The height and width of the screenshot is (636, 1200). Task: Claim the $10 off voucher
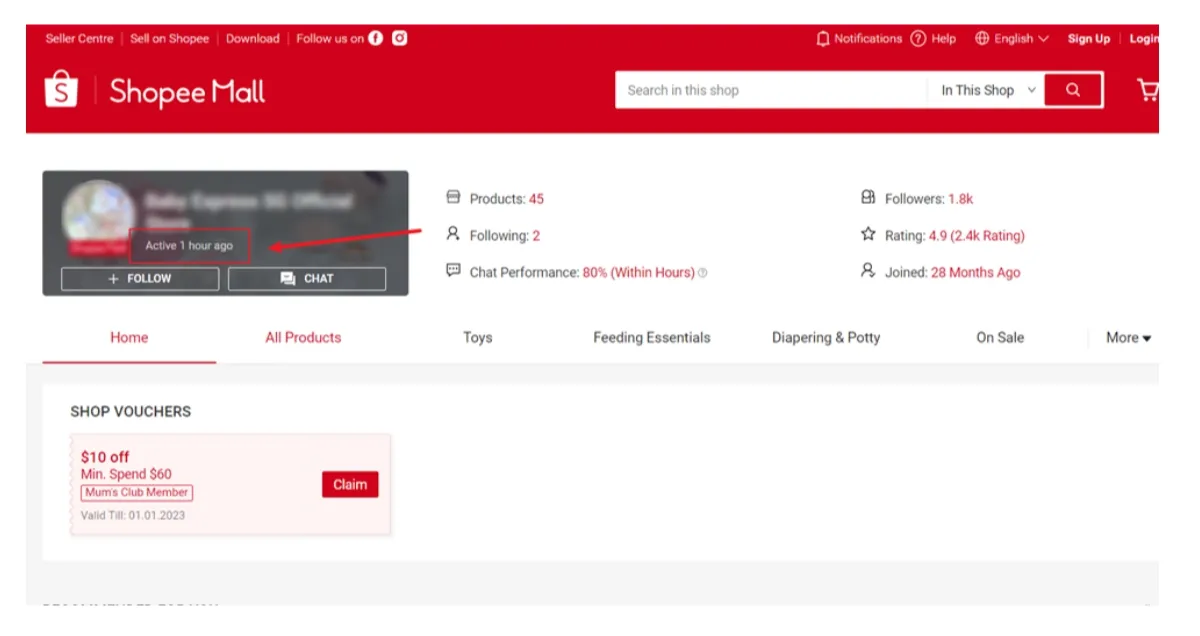350,485
